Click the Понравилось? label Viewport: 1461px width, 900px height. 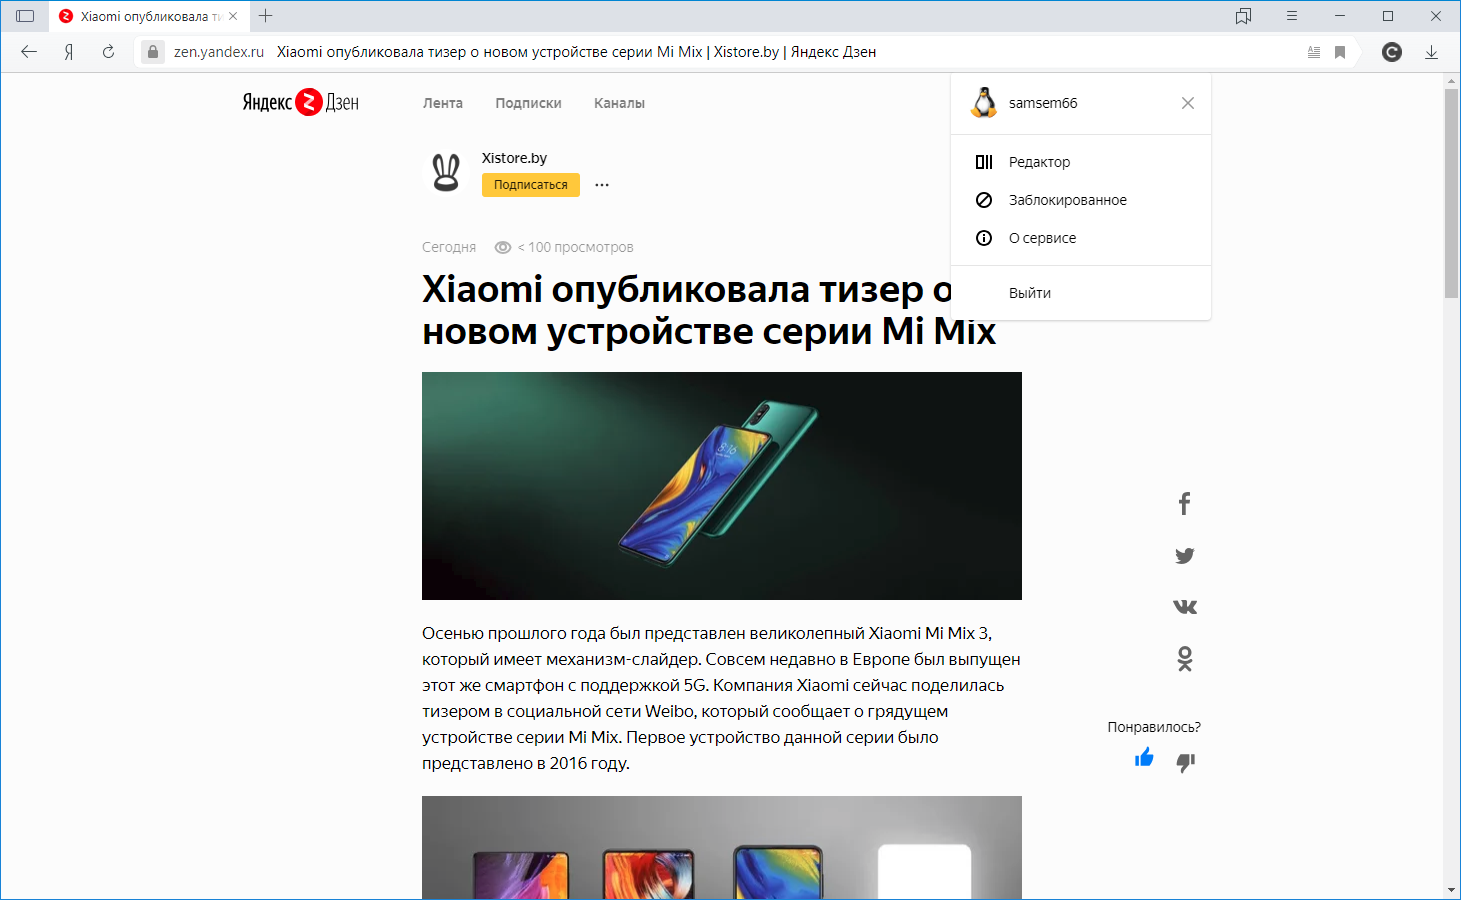(x=1154, y=727)
